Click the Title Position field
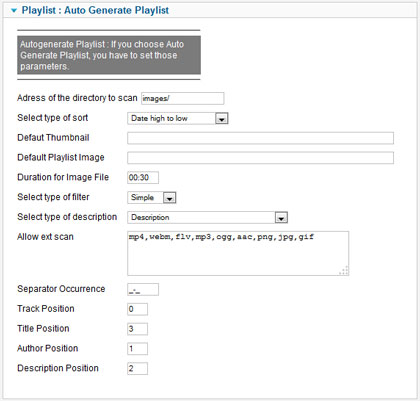The height and width of the screenshot is (401, 420). tap(137, 329)
